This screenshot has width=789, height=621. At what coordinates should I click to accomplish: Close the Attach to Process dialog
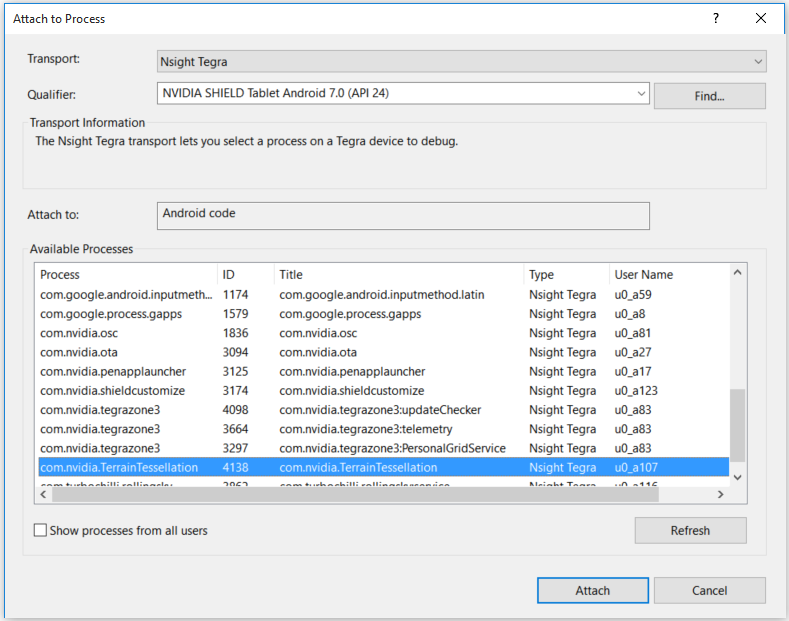pos(761,19)
